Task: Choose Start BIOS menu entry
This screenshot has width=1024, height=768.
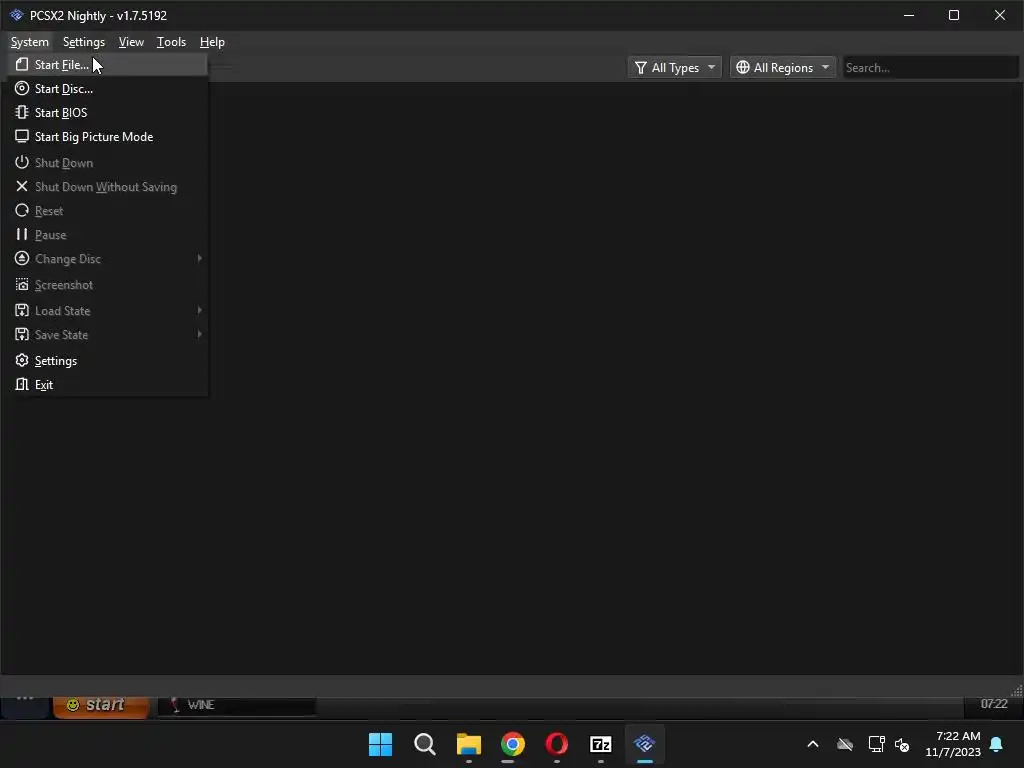Action: (x=108, y=112)
